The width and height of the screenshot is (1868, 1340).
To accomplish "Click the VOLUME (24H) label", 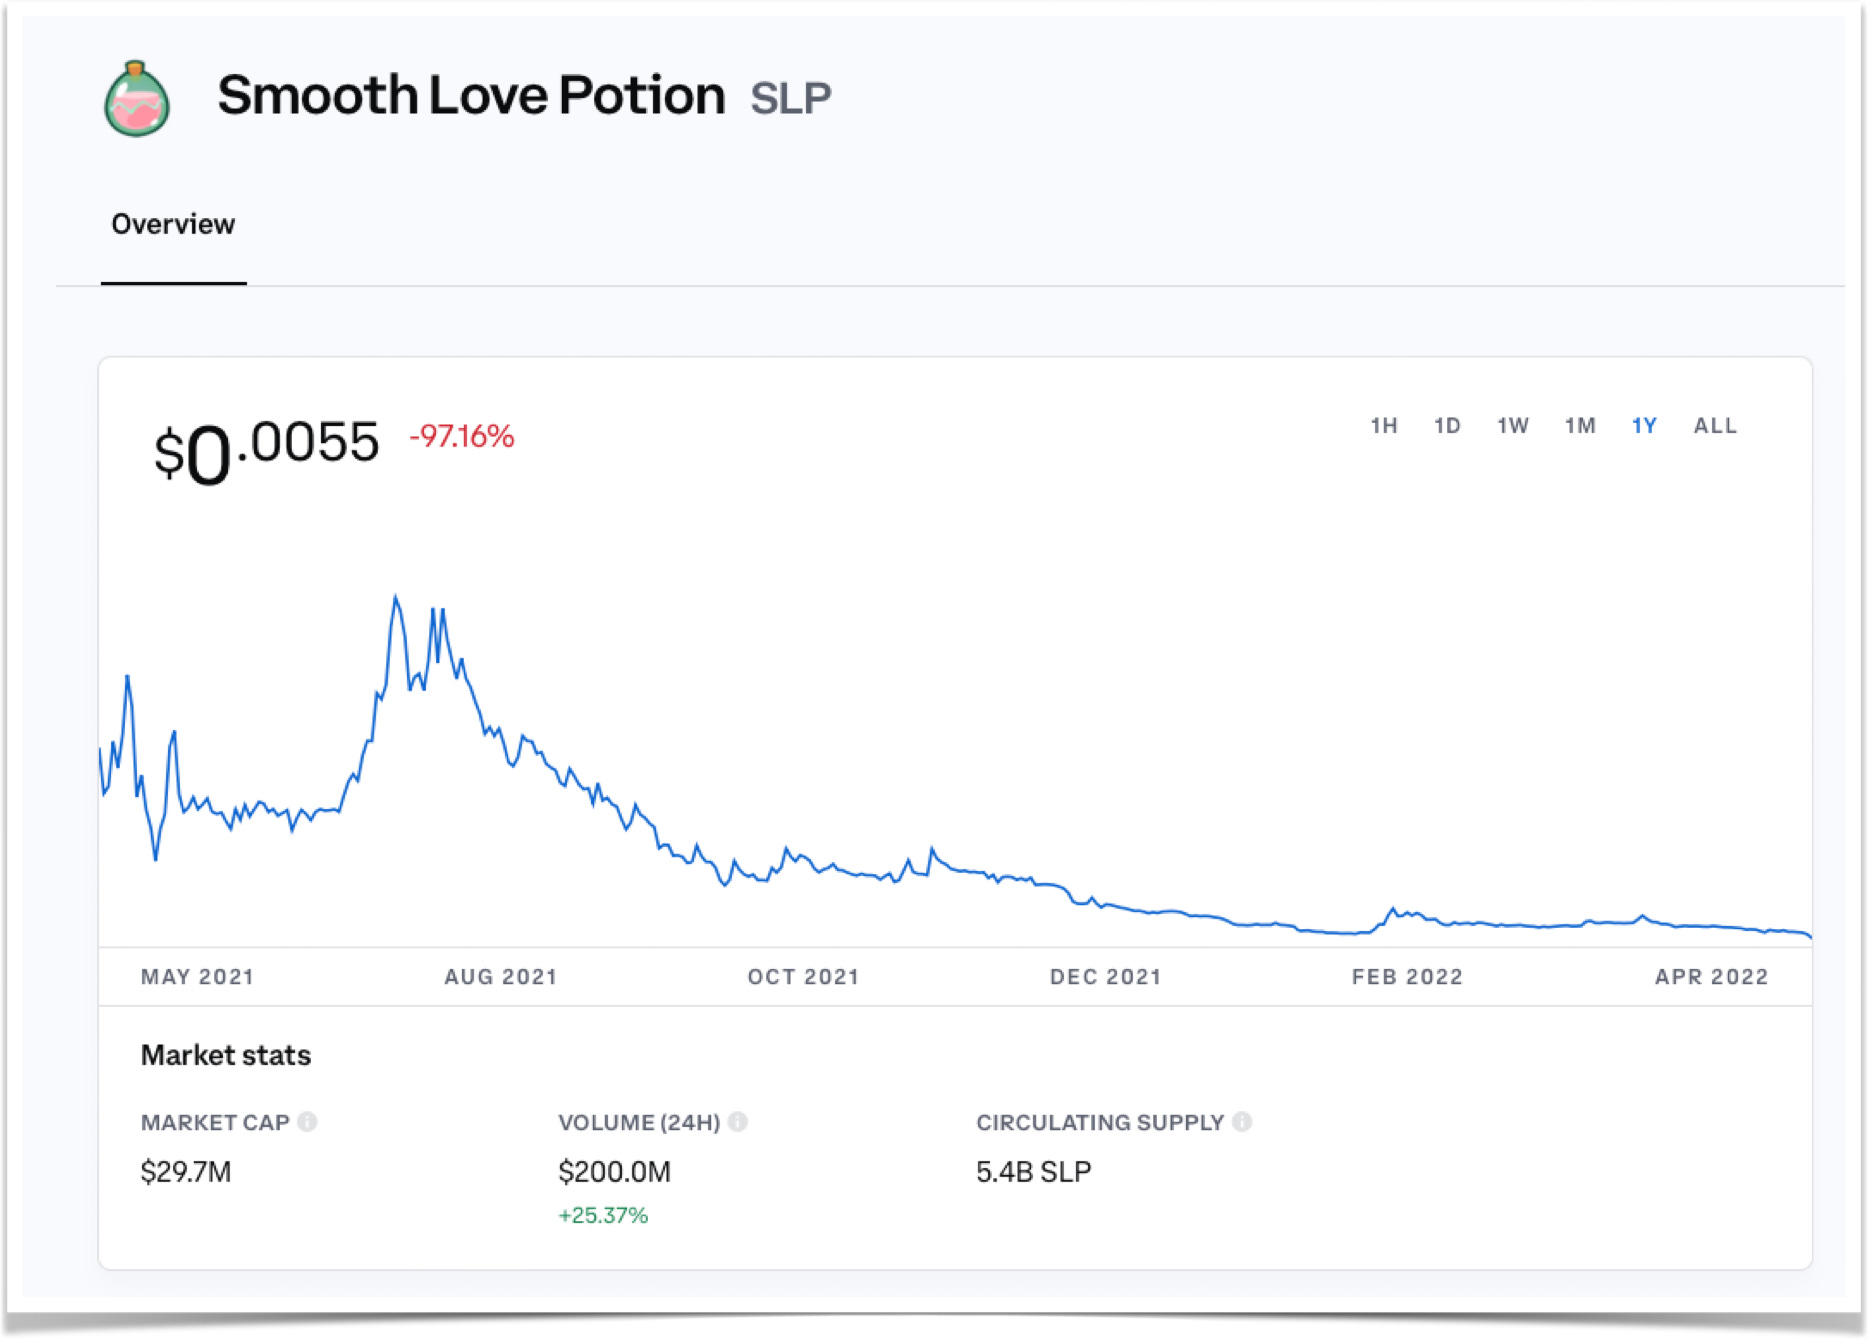I will (639, 1122).
